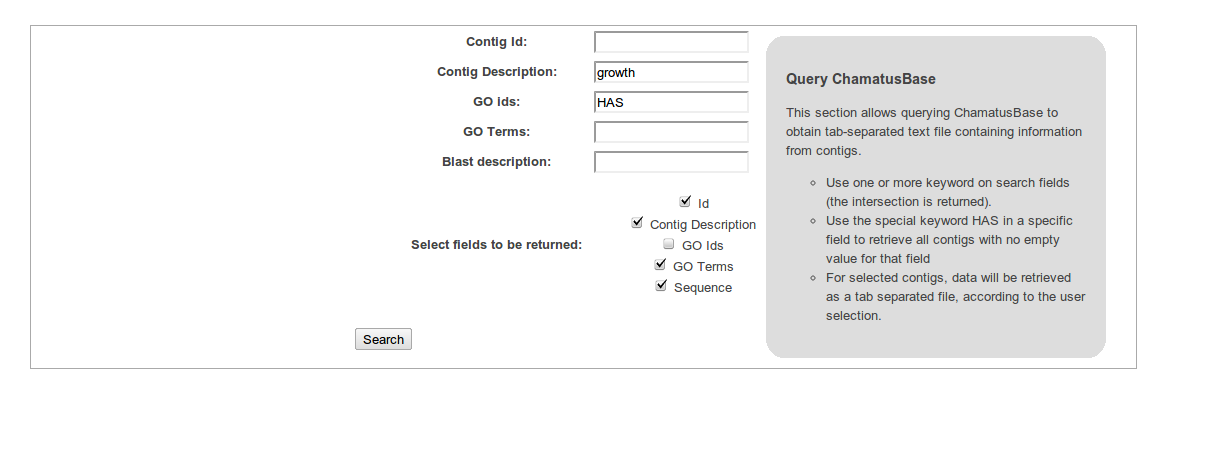Screen dimensions: 1209x469
Task: Click the "Contig Id:" label
Action: tap(496, 42)
